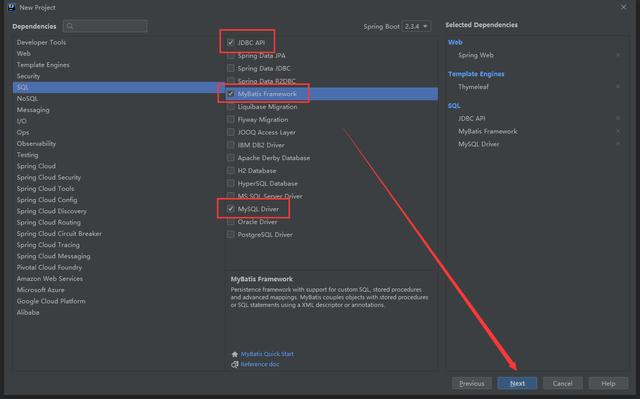Enable JOOQ Access Layer checkbox
The height and width of the screenshot is (399, 640).
click(231, 132)
